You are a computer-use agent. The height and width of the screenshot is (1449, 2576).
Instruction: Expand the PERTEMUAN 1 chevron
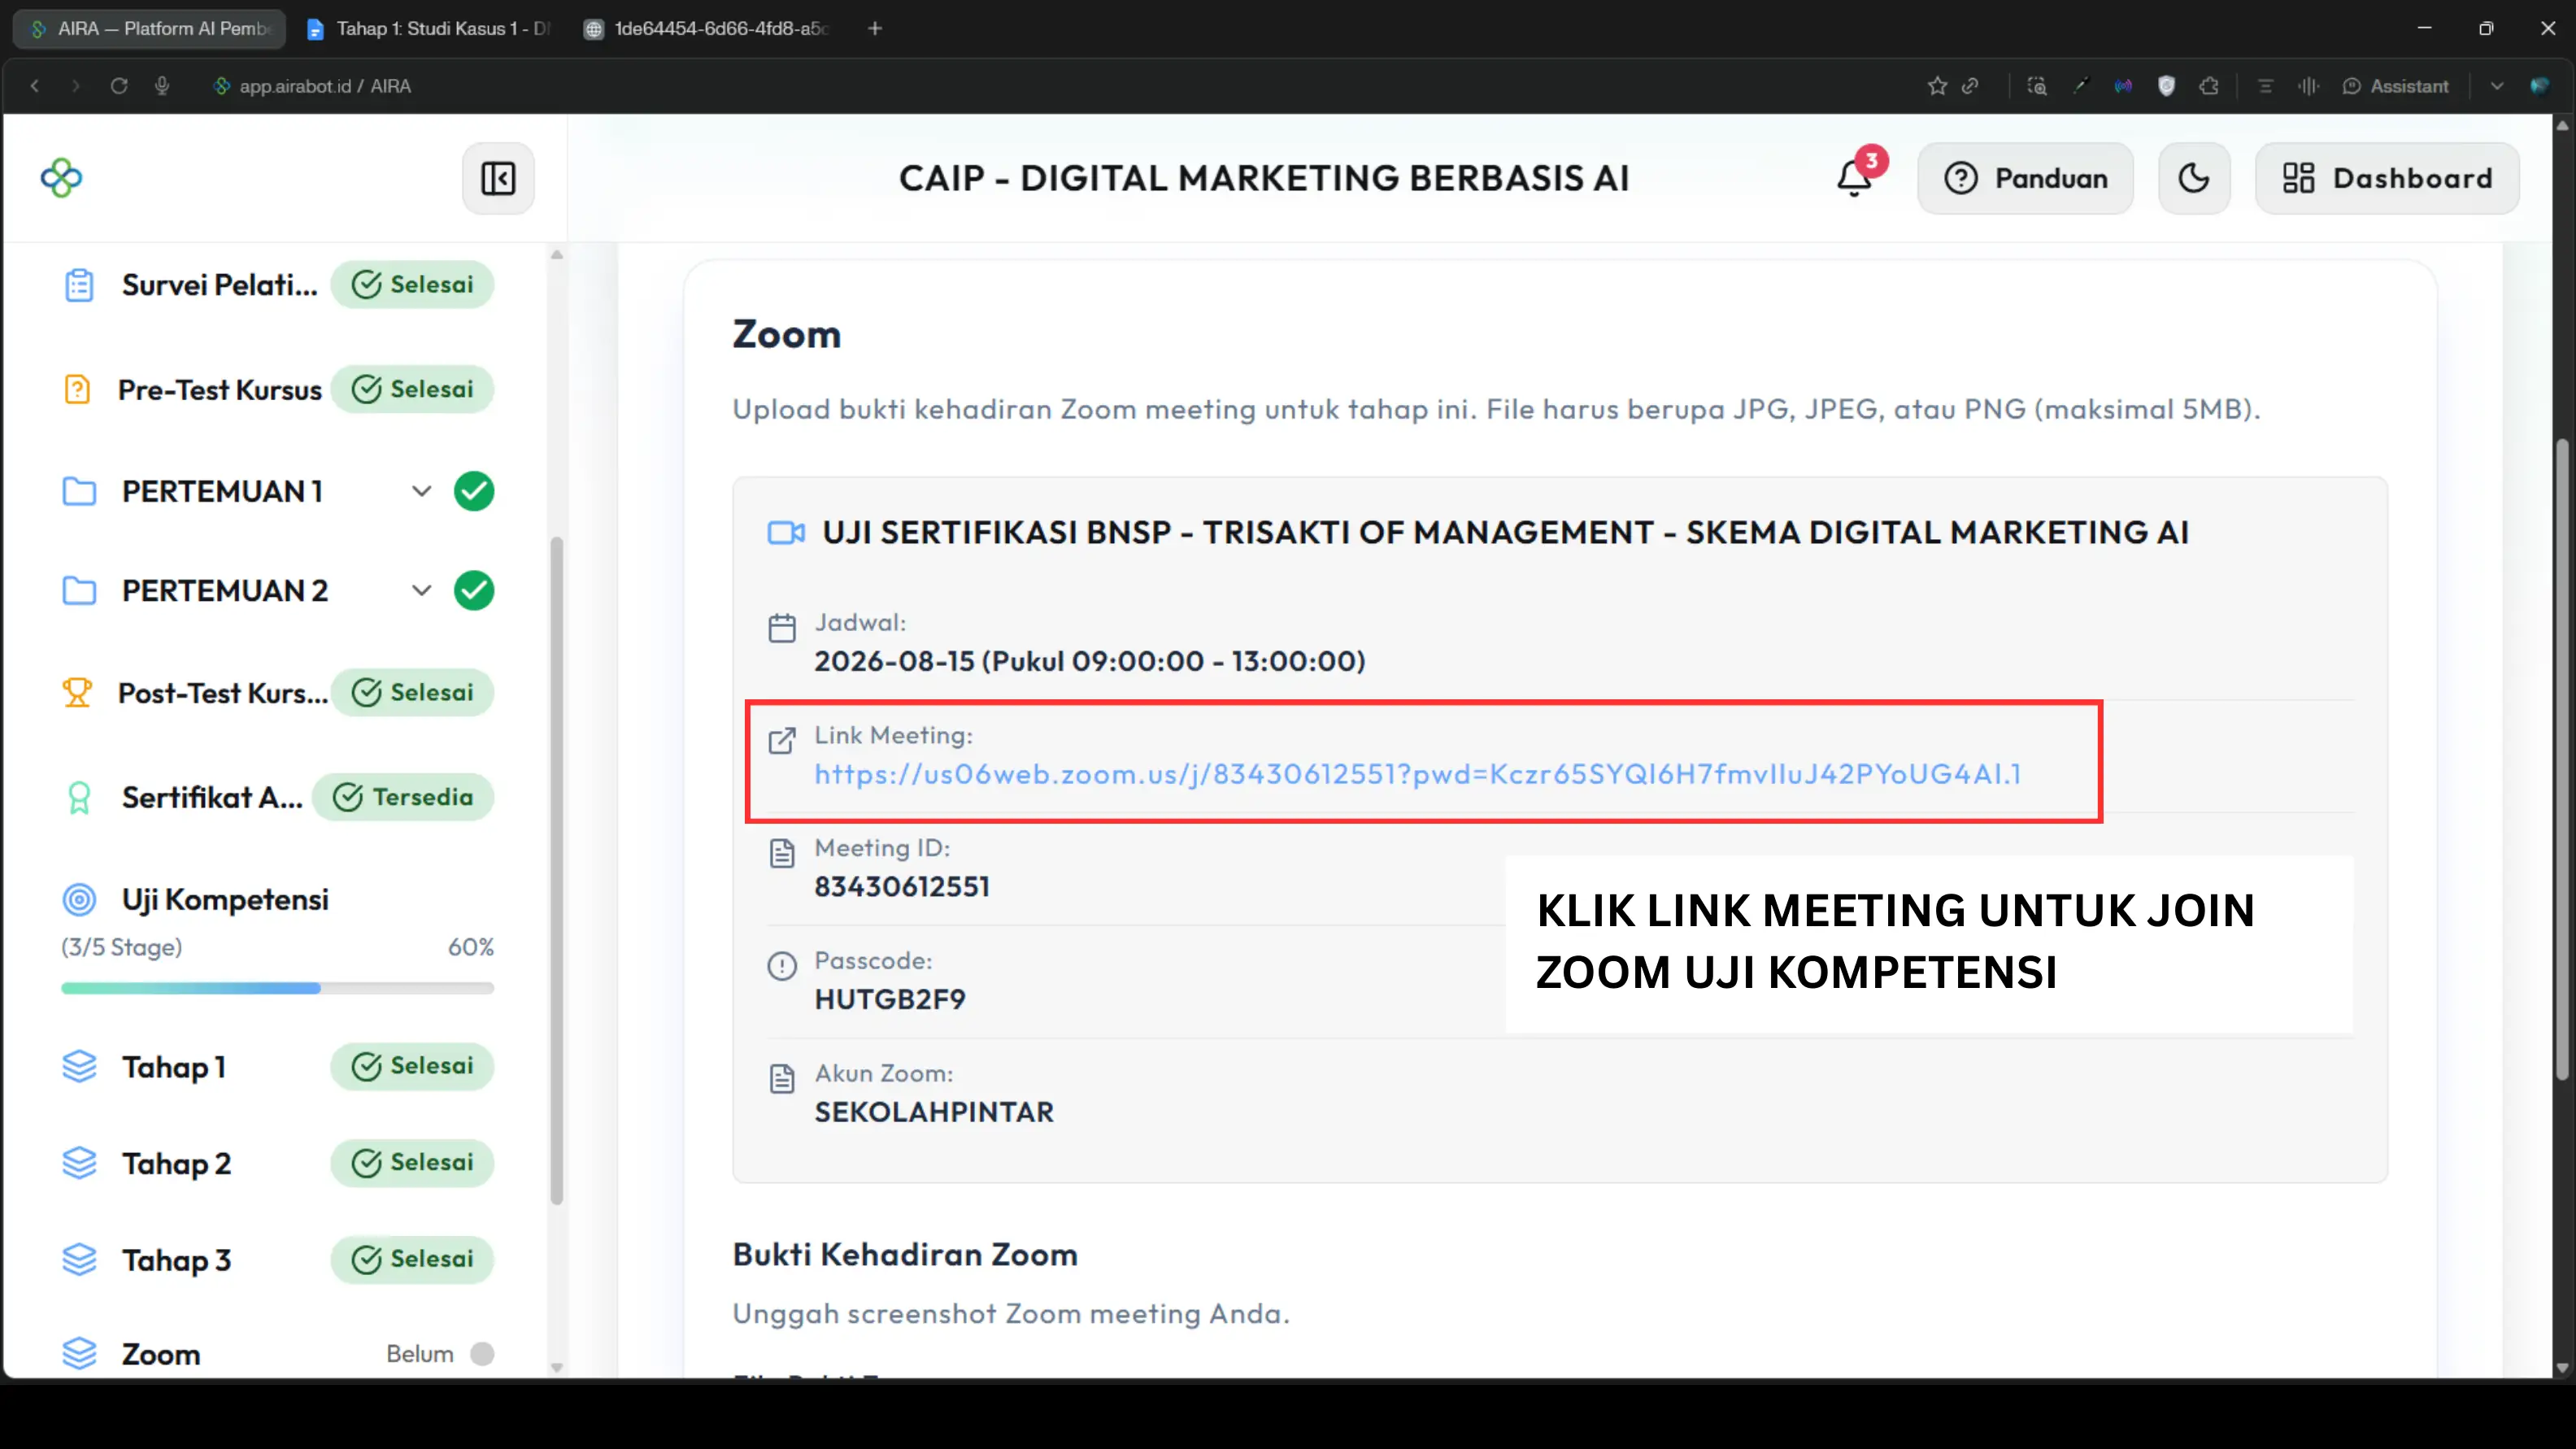point(422,491)
